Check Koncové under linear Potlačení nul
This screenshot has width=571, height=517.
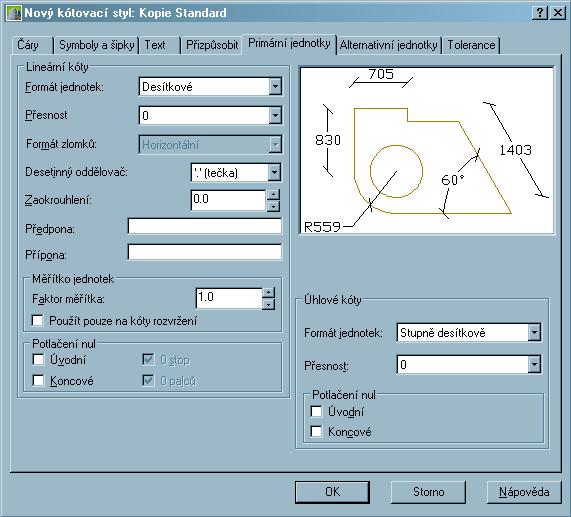click(38, 381)
